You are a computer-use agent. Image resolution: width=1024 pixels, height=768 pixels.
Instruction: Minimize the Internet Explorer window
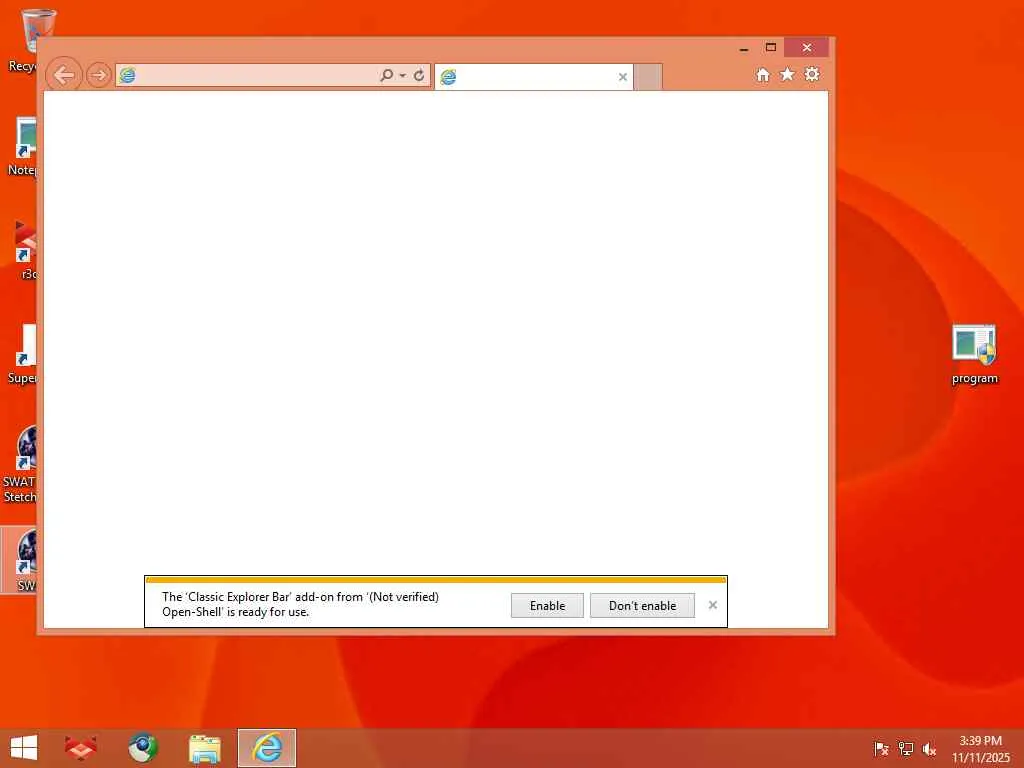pos(744,48)
